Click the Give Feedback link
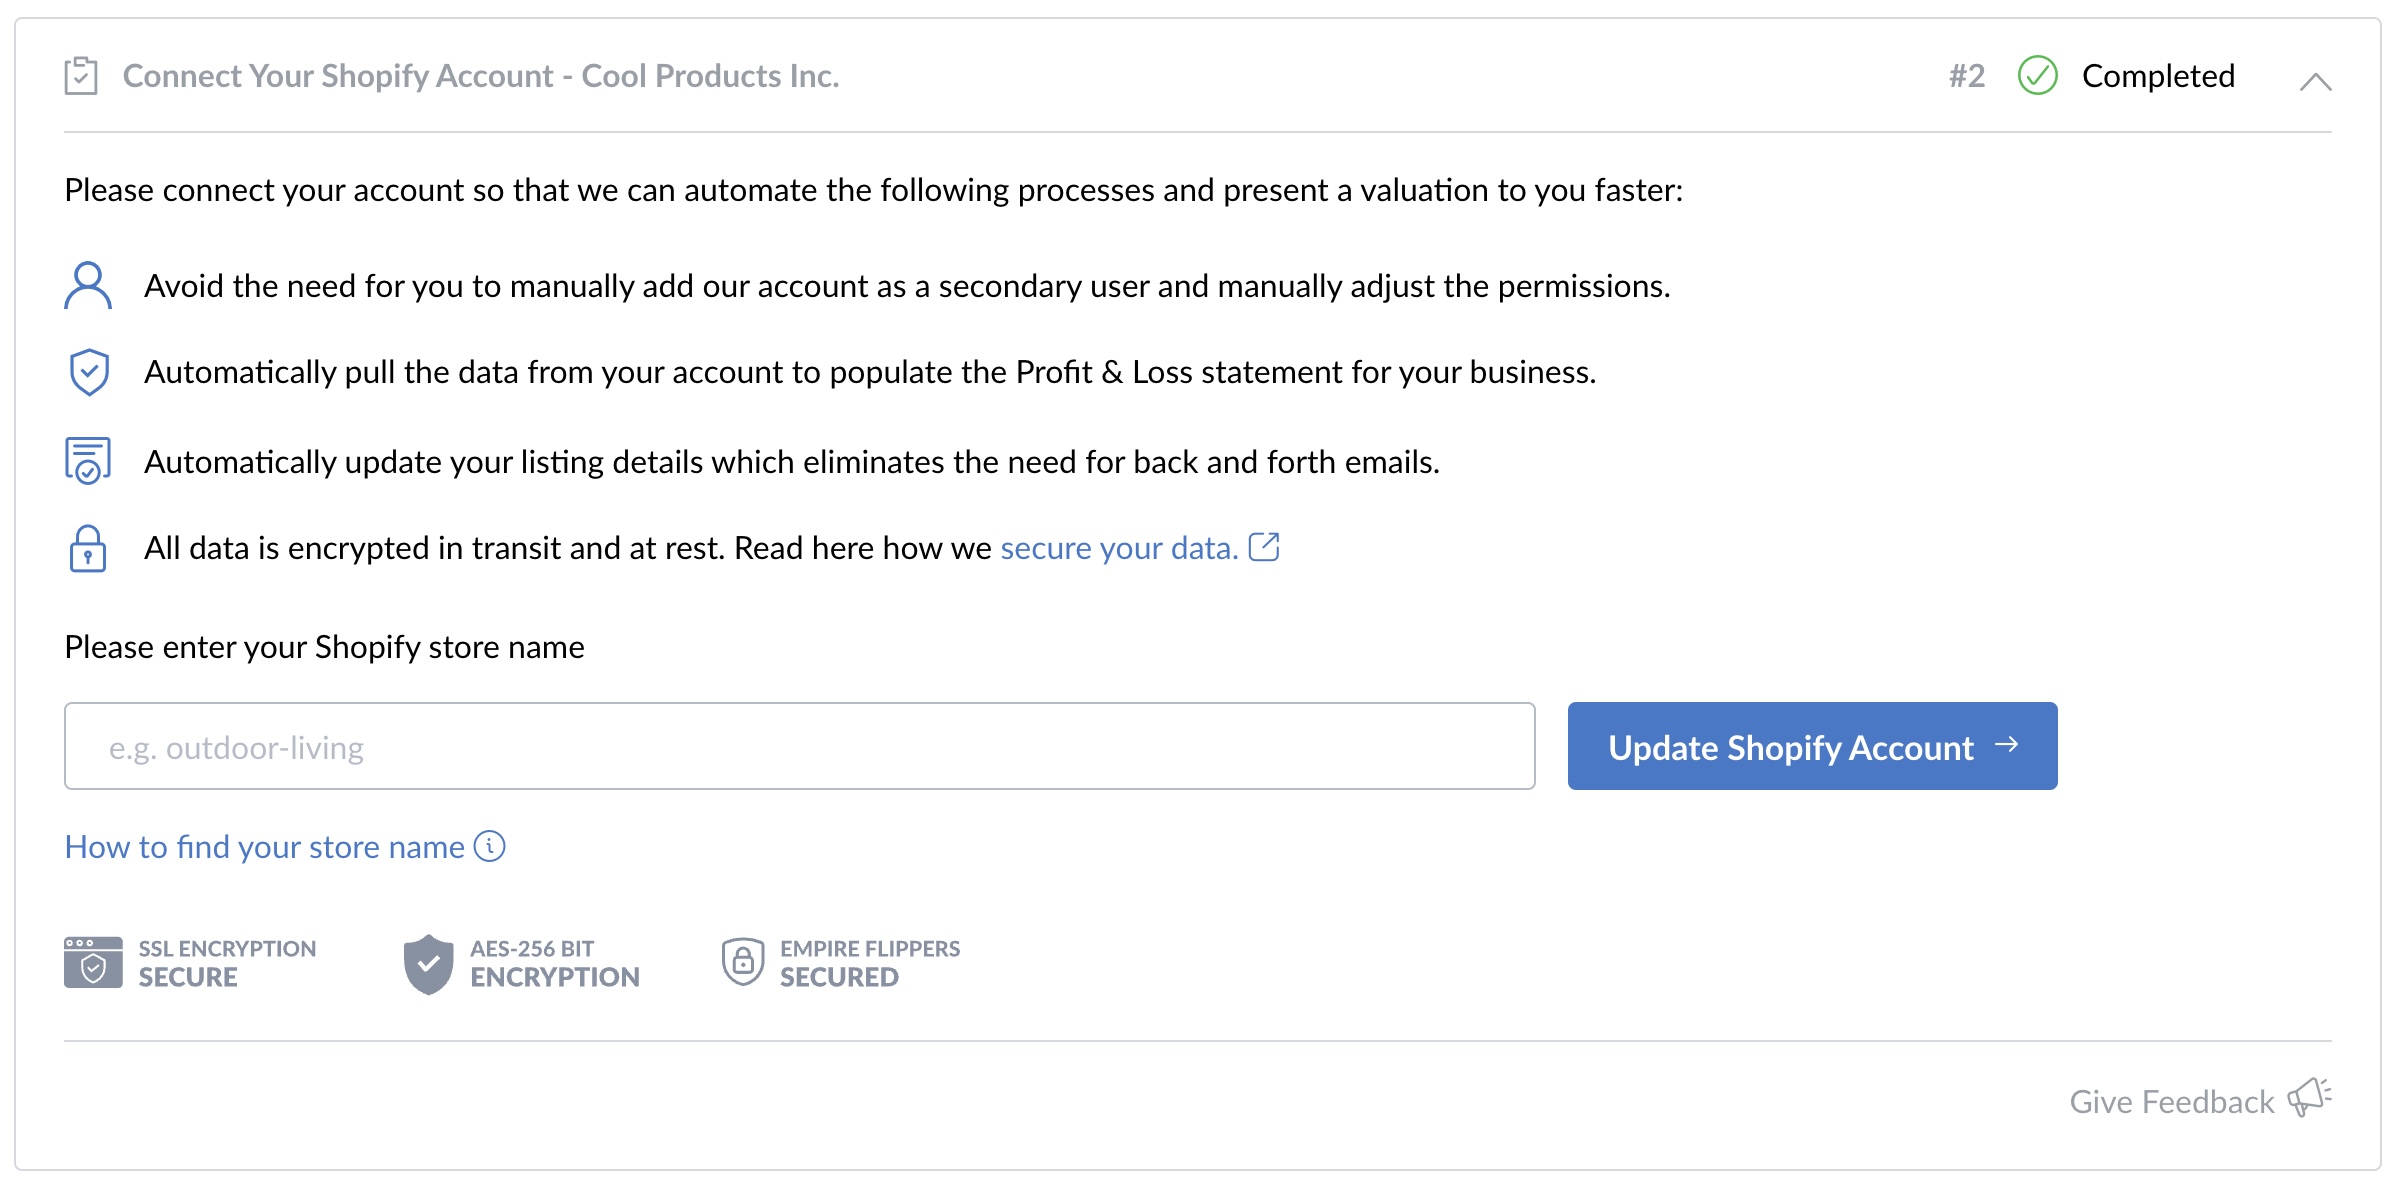Screen dimensions: 2392x1188 click(2171, 1101)
